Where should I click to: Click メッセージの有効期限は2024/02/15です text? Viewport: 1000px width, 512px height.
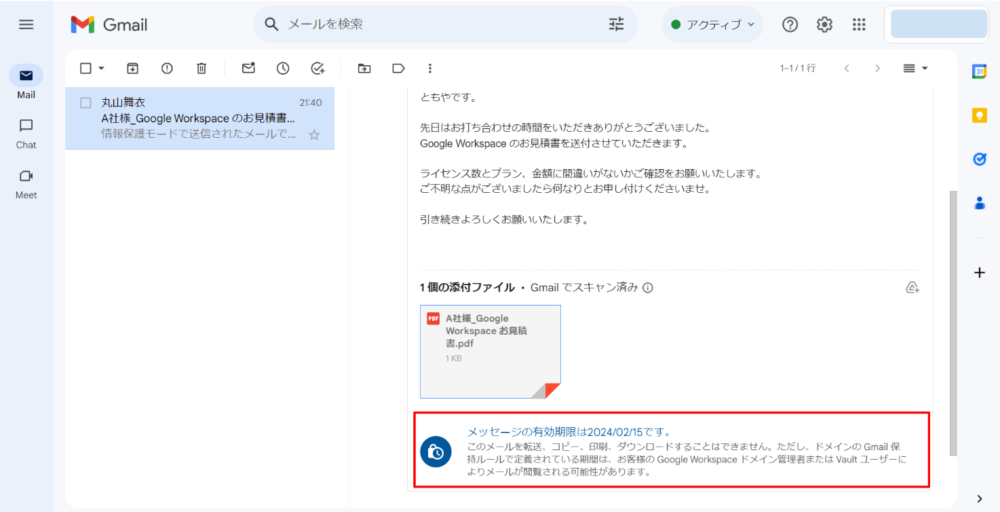pos(569,432)
